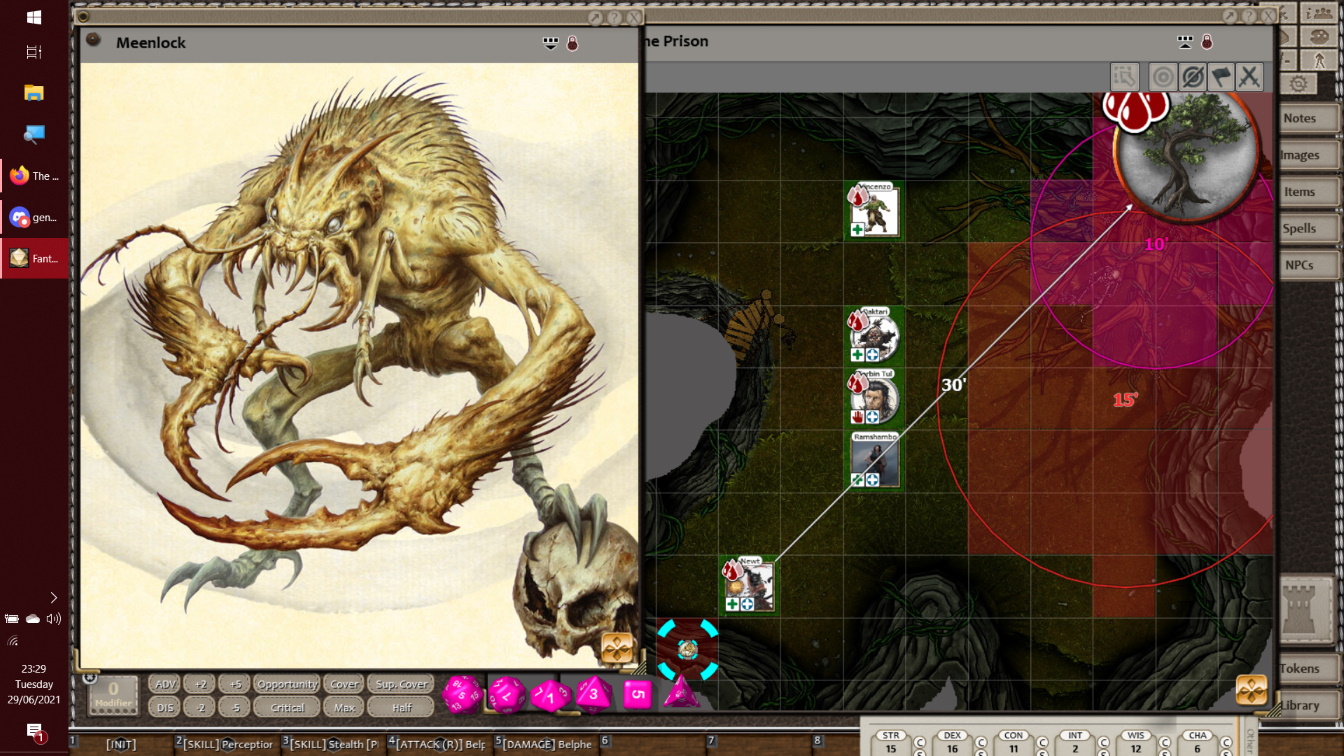
Task: Toggle the Half damage modifier
Action: pos(401,707)
